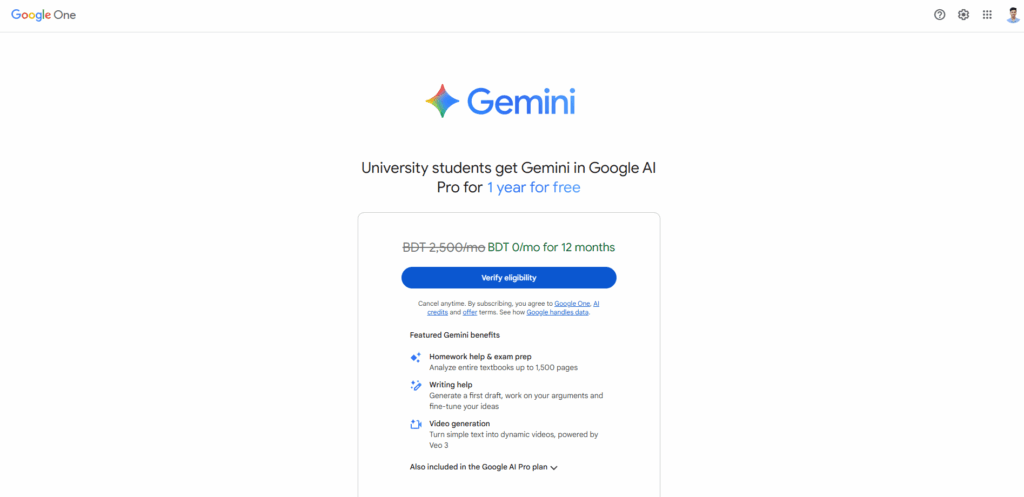This screenshot has height=497, width=1024.
Task: Click the 'Homework help & exam prep' title
Action: 480,356
